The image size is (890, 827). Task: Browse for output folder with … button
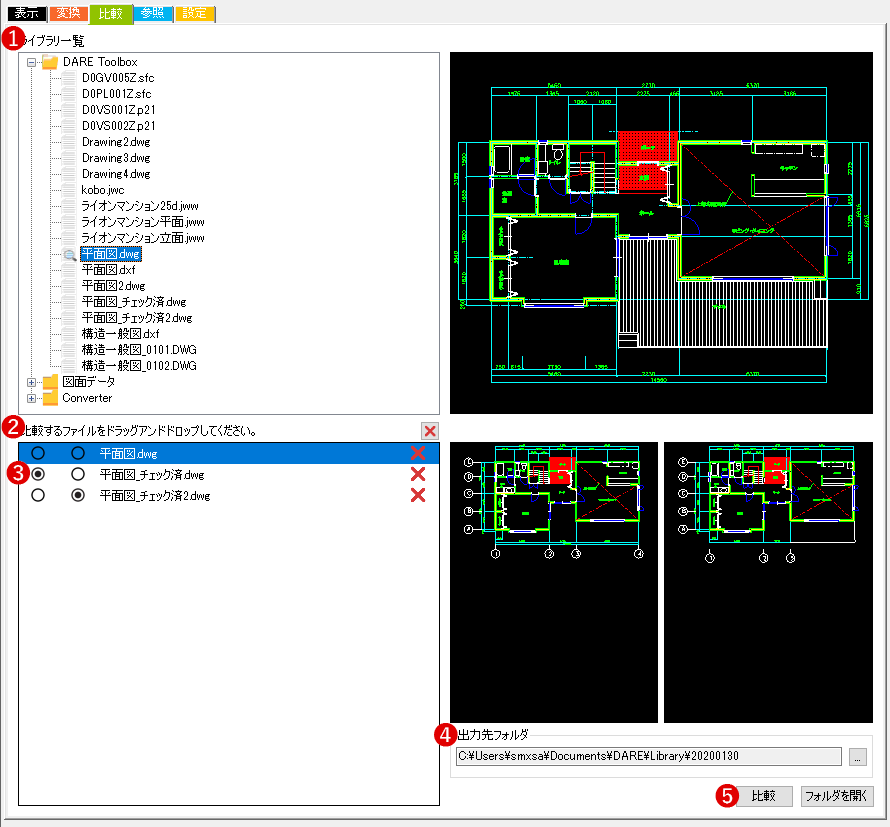click(x=858, y=757)
